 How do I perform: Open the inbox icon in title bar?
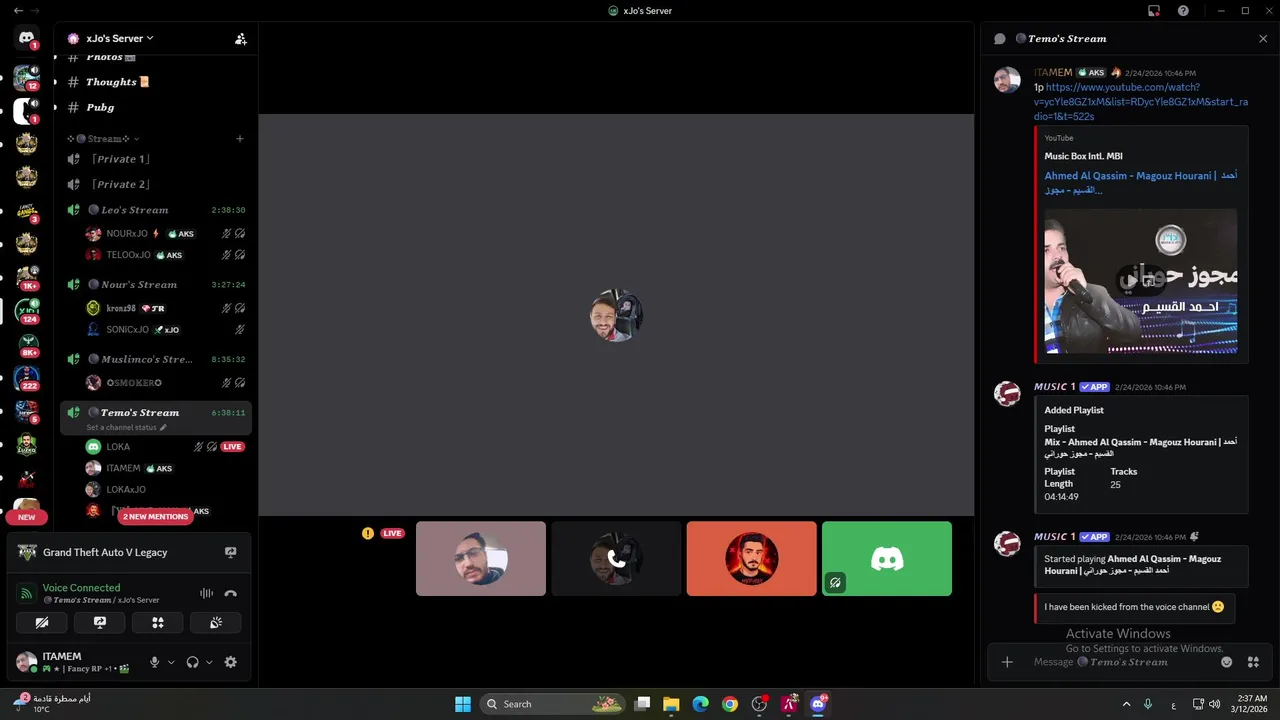click(x=1154, y=10)
